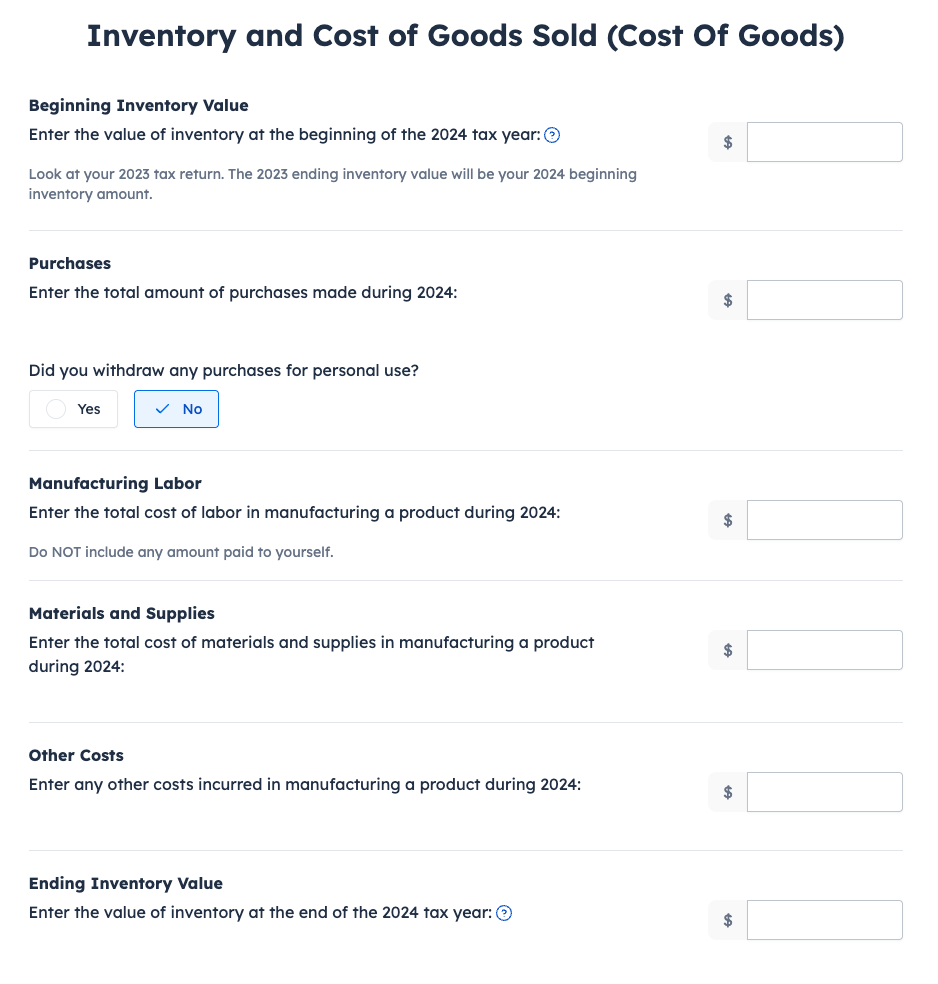Focus the total purchases amount input
This screenshot has width=938, height=984.
click(824, 301)
